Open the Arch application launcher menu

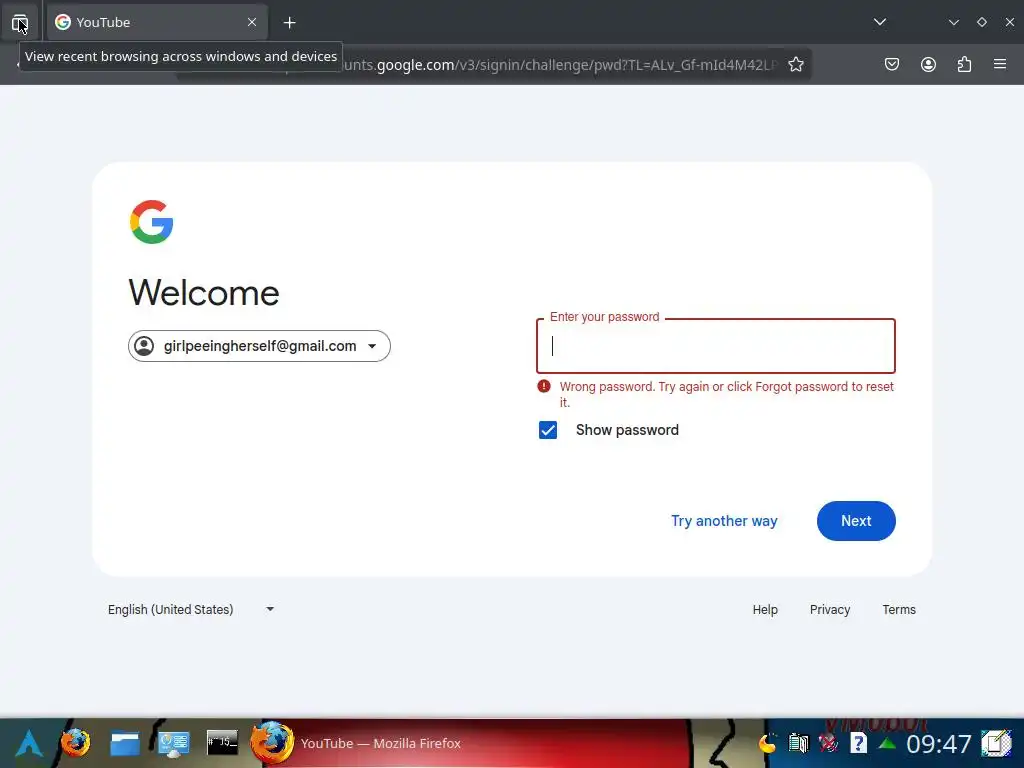29,743
